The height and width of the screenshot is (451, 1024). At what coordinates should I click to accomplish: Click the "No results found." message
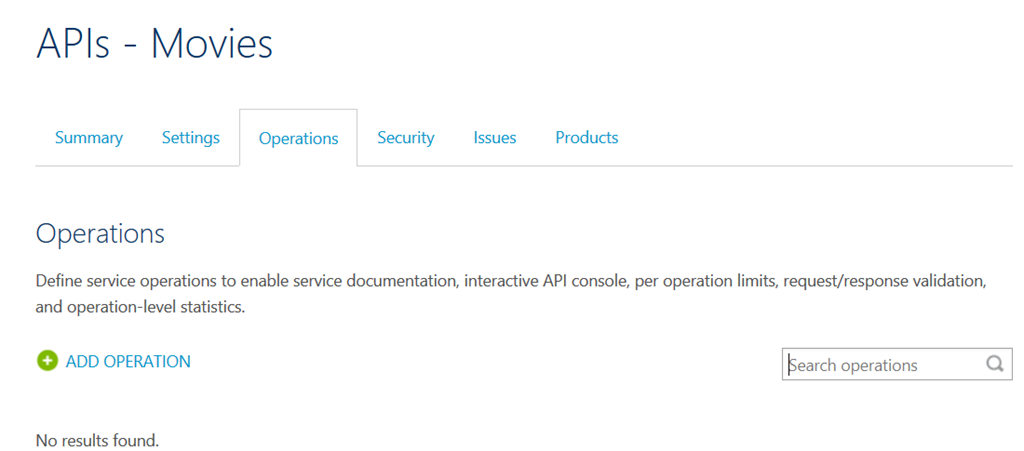pos(97,440)
